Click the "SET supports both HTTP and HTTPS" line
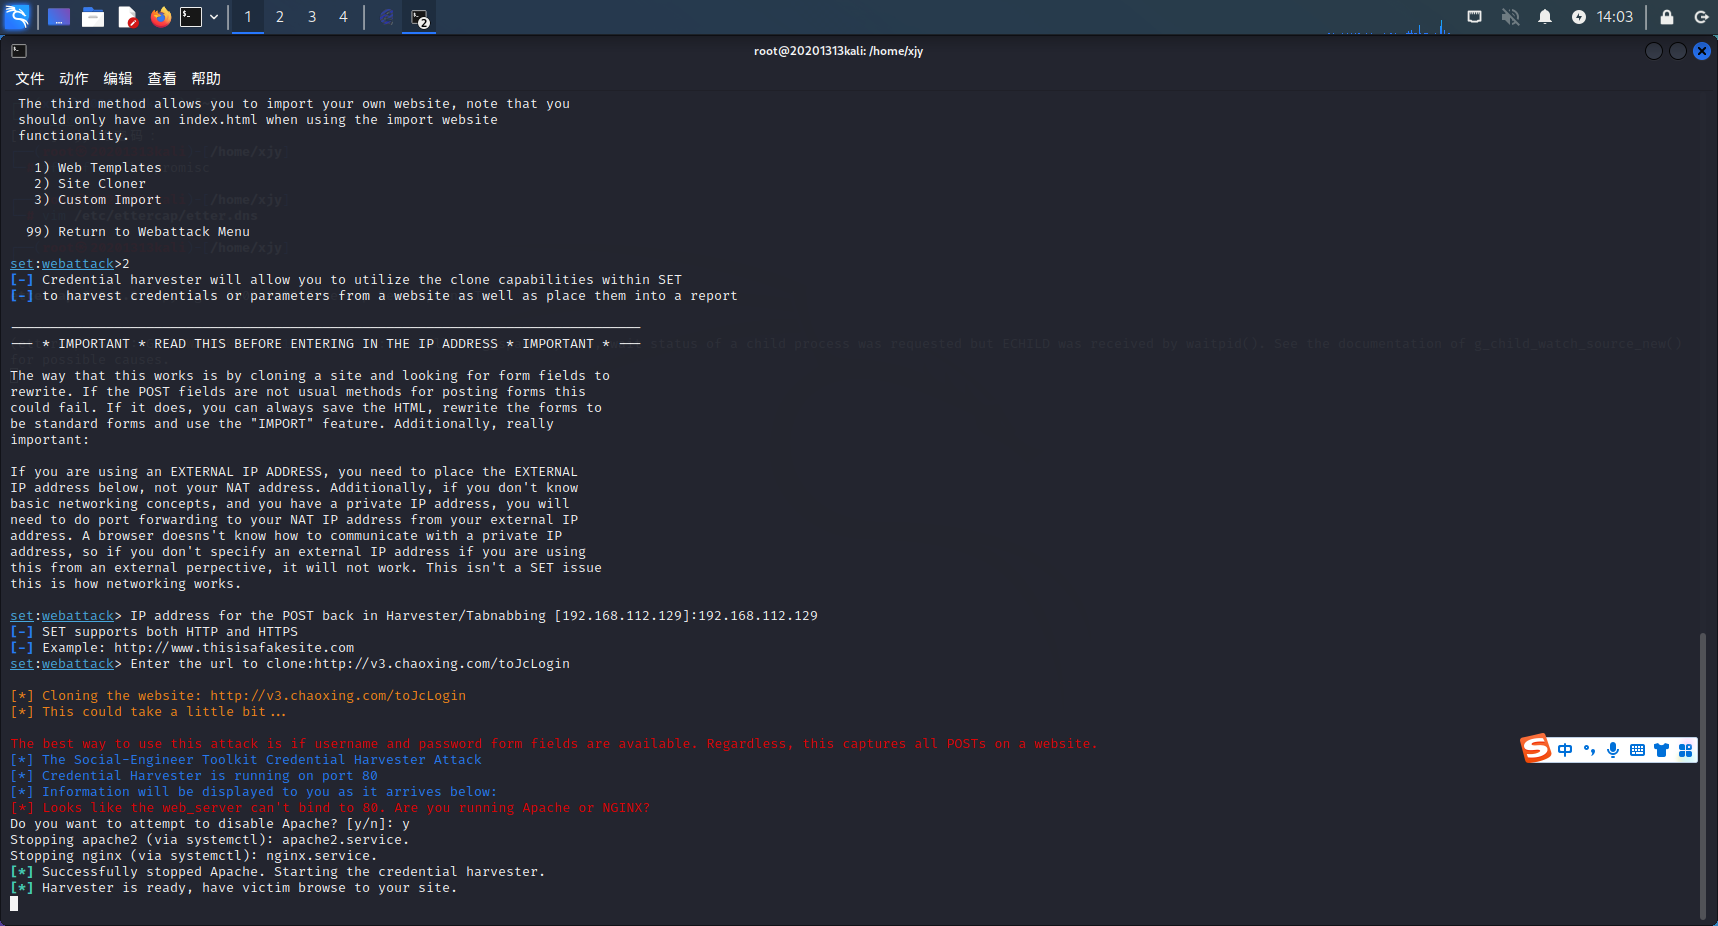Viewport: 1718px width, 926px height. [x=154, y=632]
